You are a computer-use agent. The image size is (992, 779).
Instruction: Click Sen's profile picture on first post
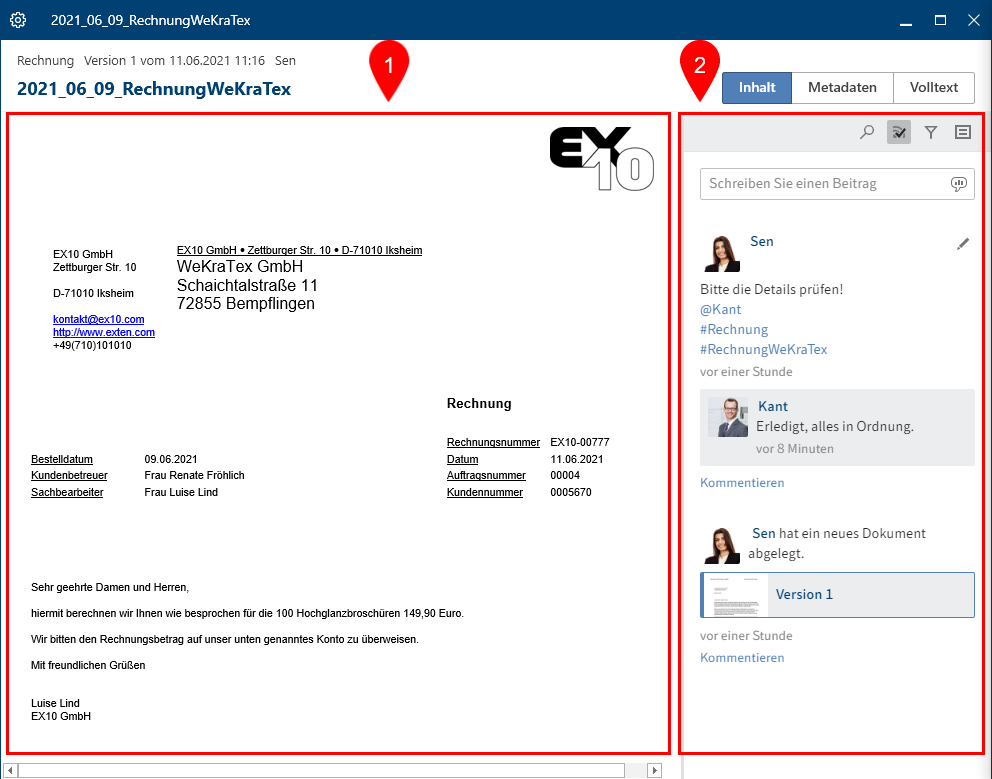721,253
